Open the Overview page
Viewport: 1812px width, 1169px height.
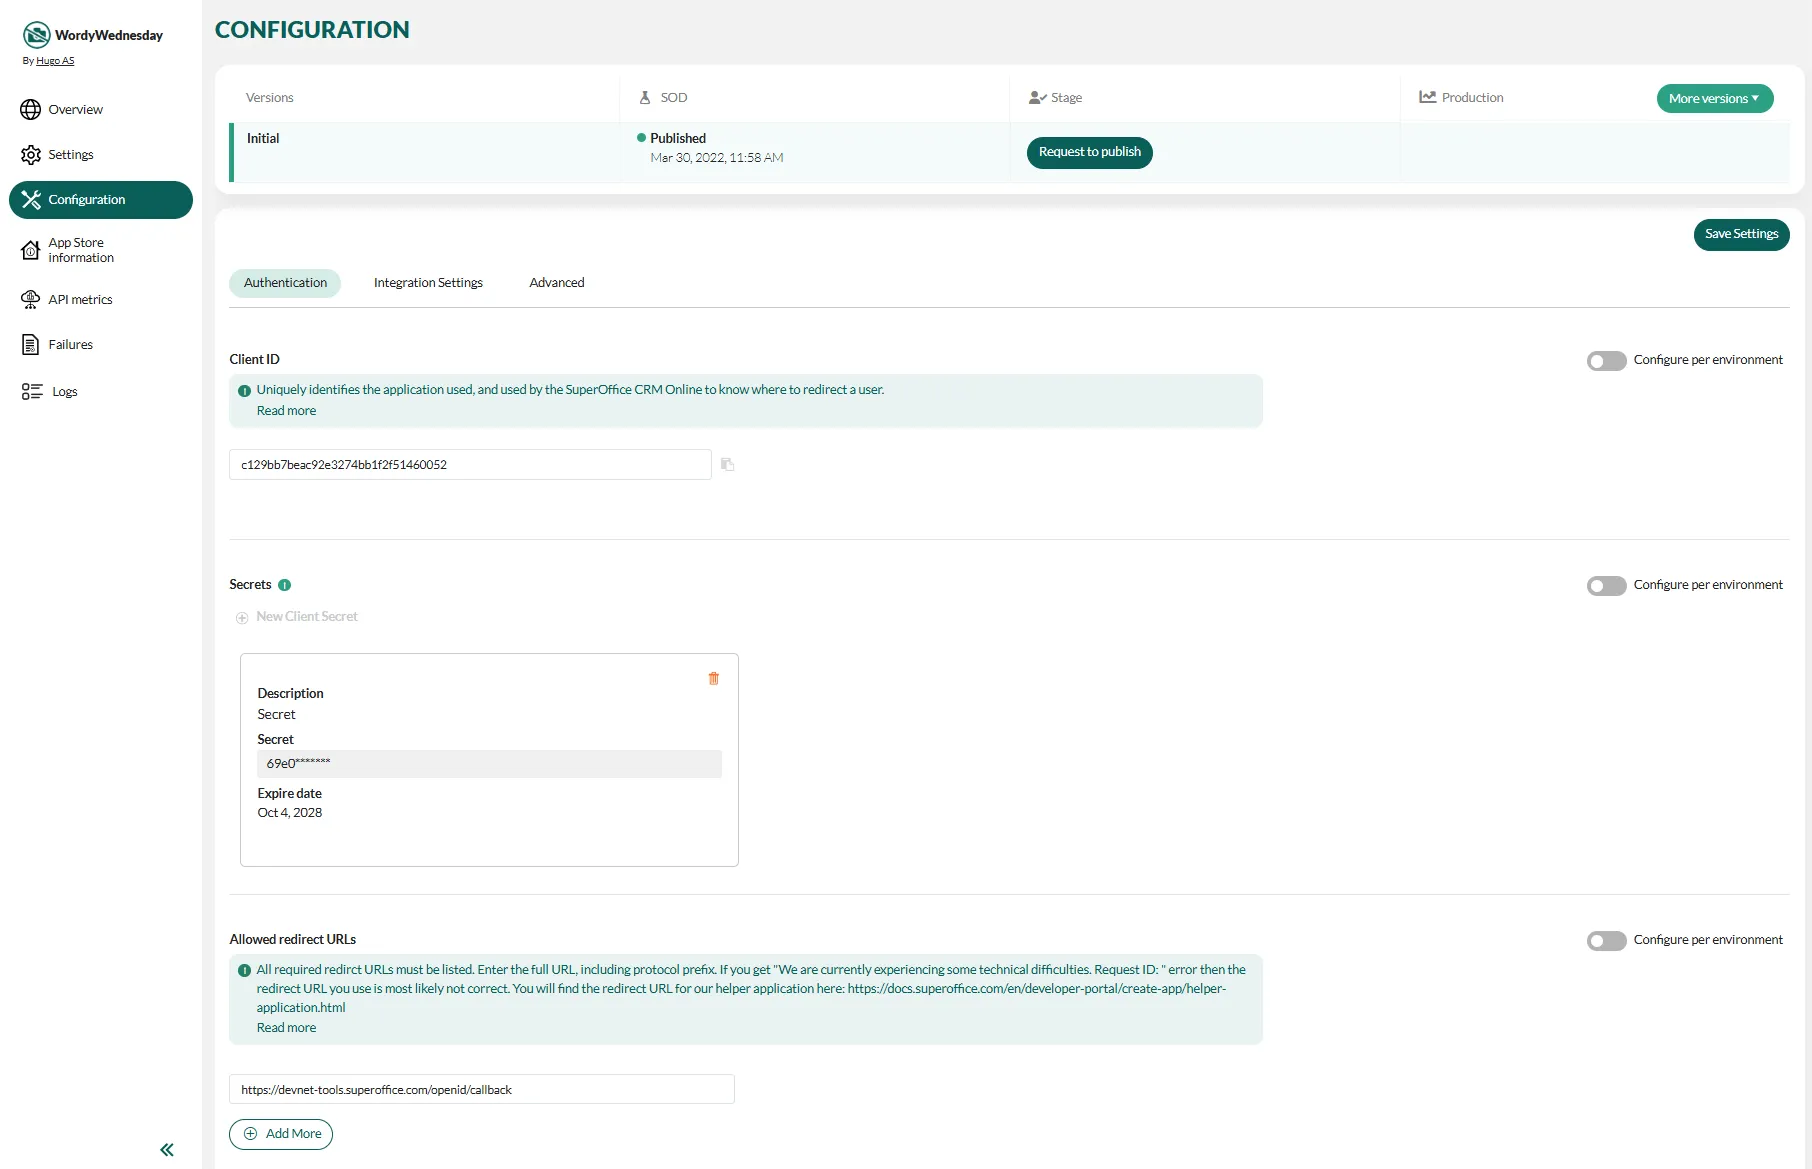click(x=75, y=110)
